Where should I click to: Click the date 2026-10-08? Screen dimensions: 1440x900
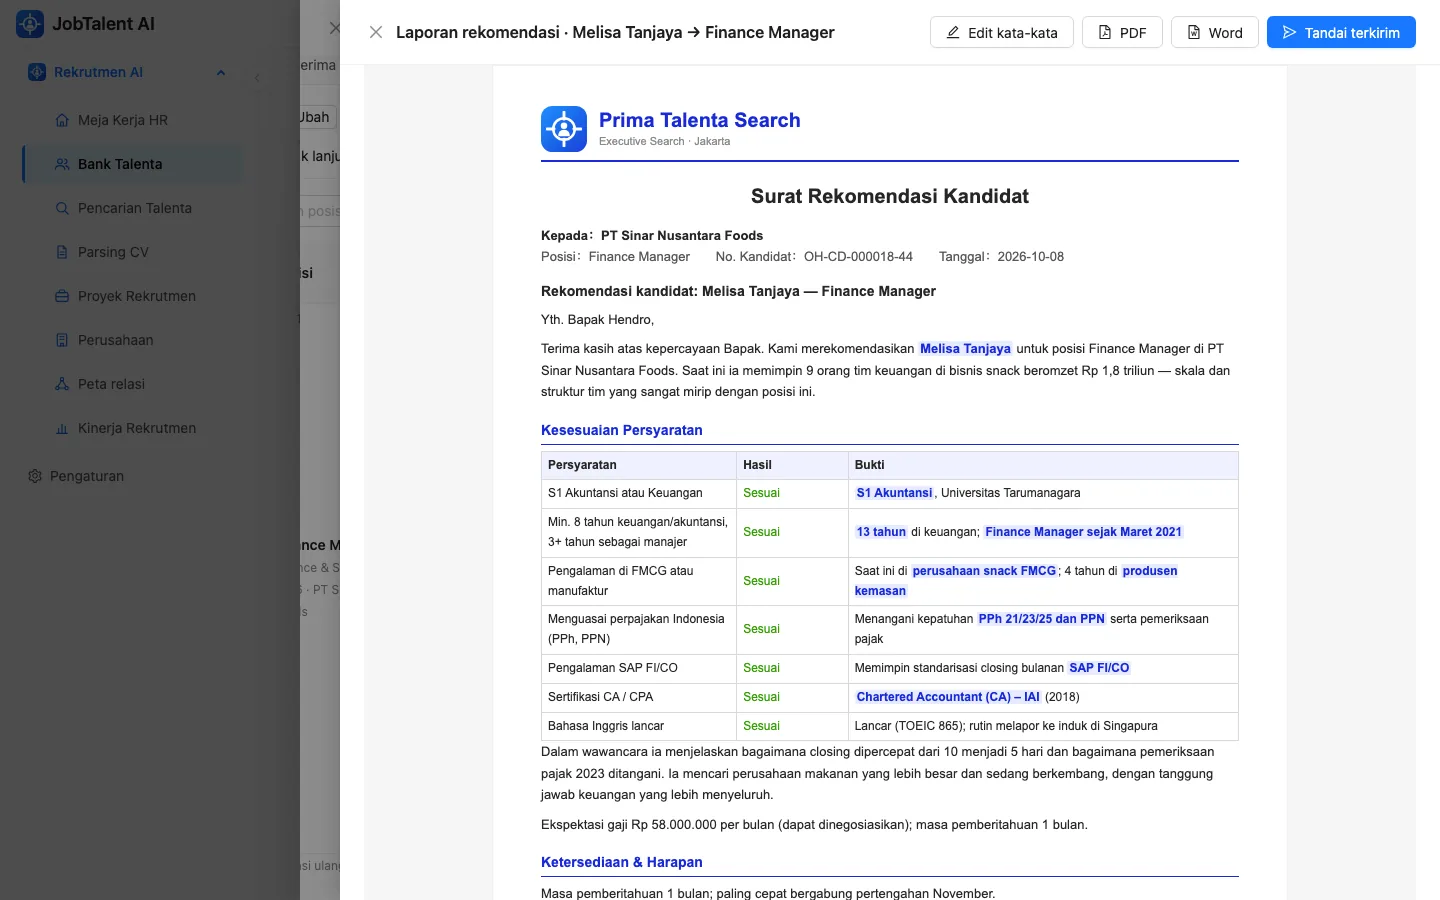coord(1031,257)
